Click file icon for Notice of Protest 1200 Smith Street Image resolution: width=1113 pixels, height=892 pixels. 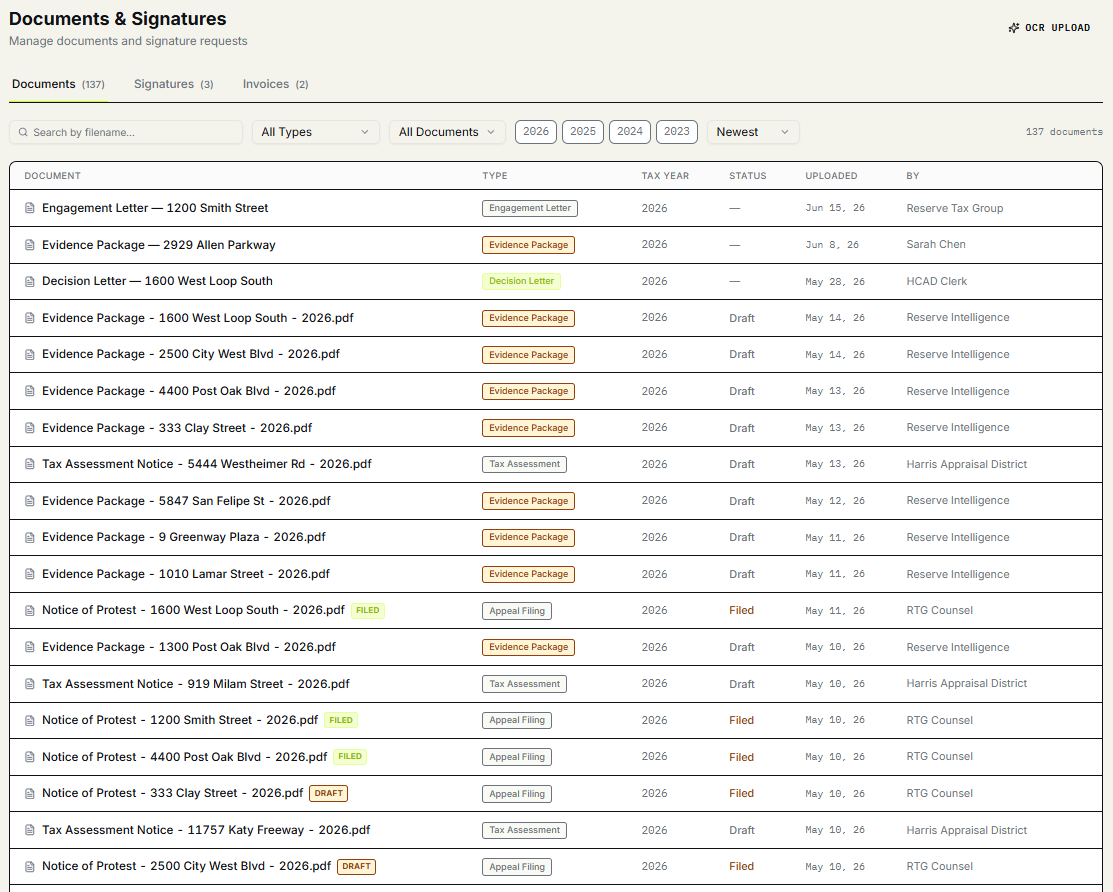(x=30, y=720)
